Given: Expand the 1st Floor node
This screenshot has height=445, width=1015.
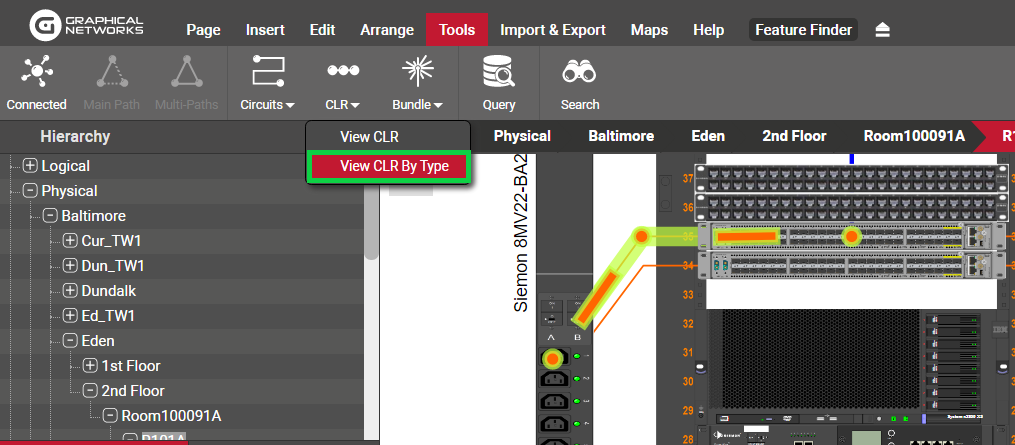Looking at the screenshot, I should pyautogui.click(x=90, y=366).
